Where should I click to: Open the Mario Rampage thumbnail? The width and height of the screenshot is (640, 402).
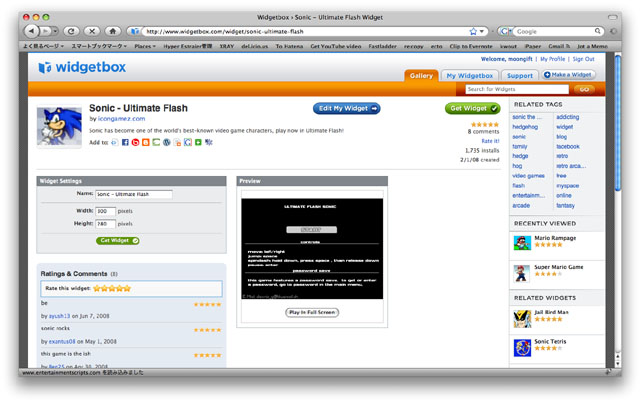click(x=522, y=242)
